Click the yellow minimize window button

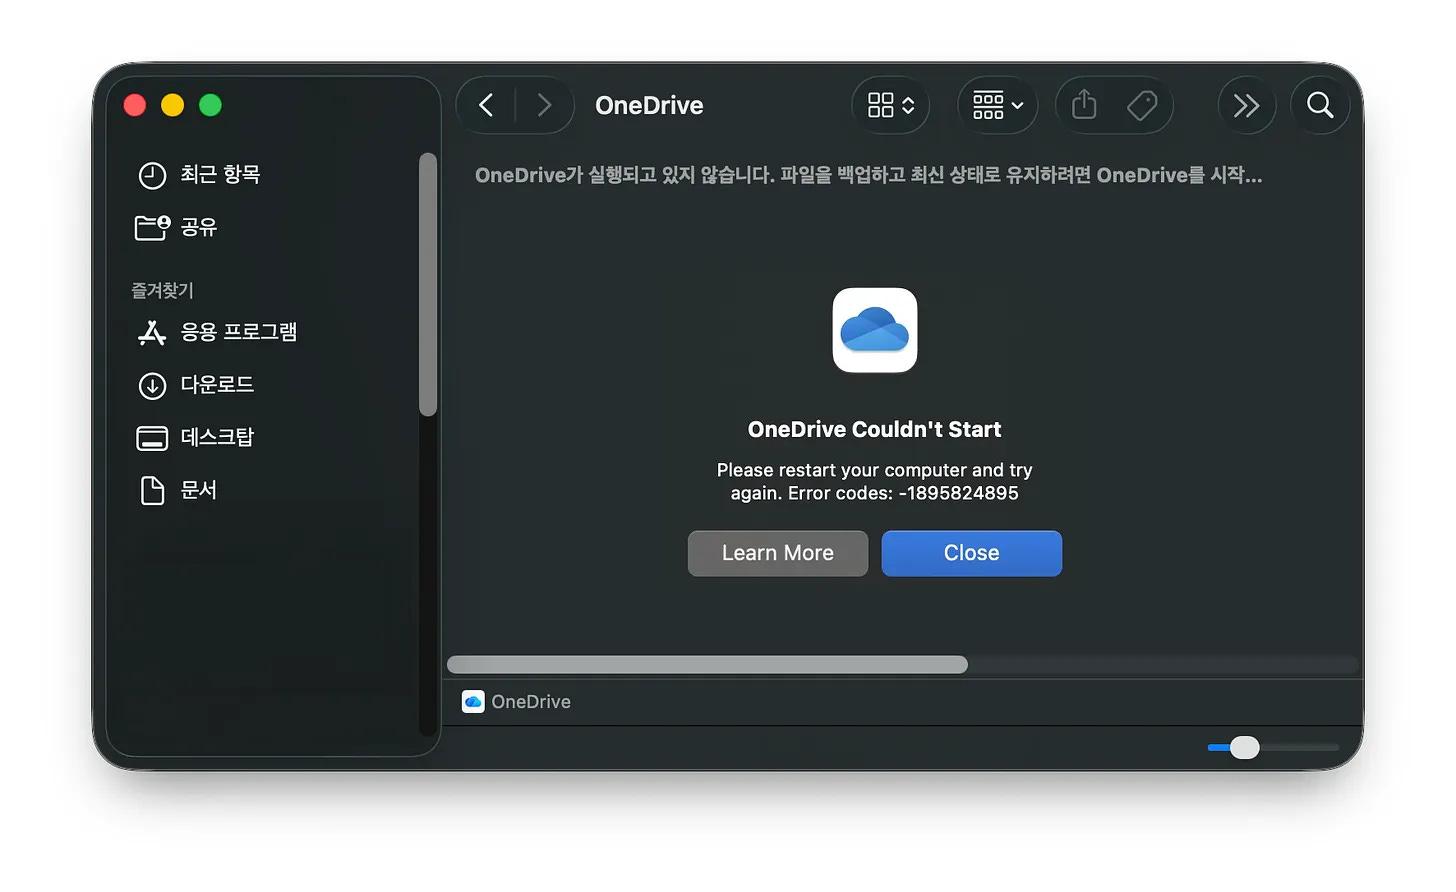tap(173, 105)
